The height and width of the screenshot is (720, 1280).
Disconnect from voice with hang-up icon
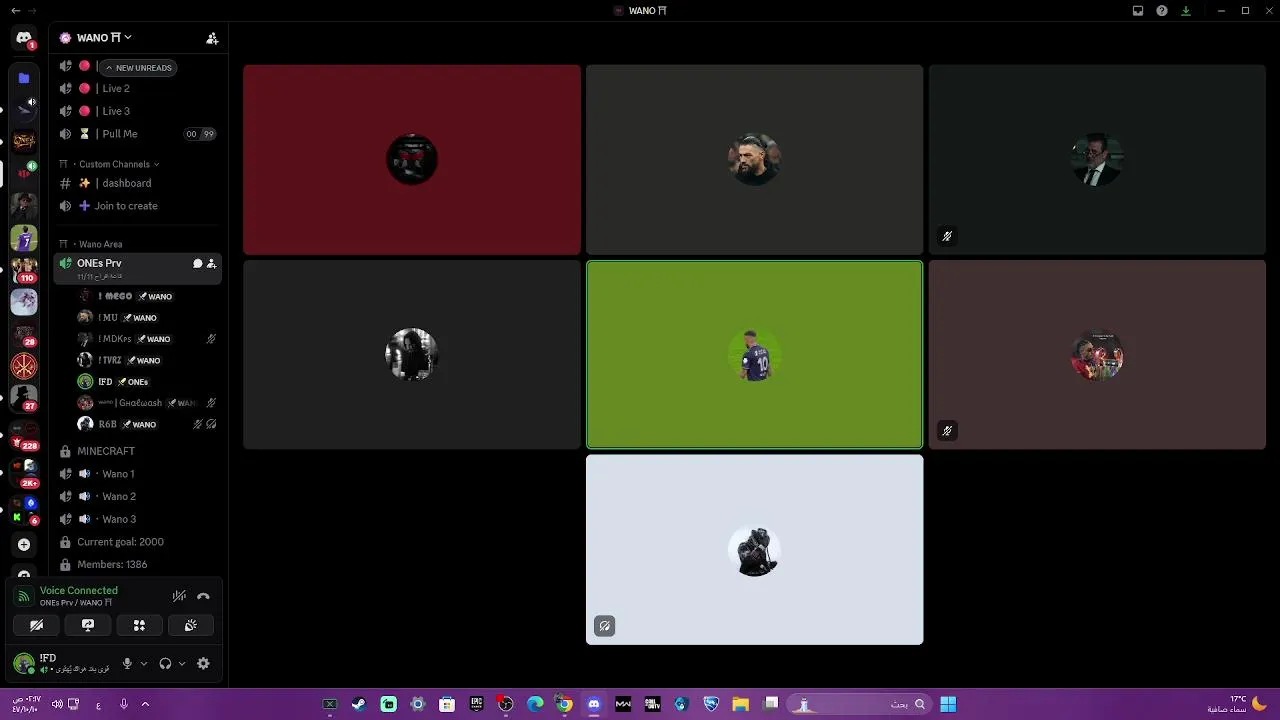[203, 596]
